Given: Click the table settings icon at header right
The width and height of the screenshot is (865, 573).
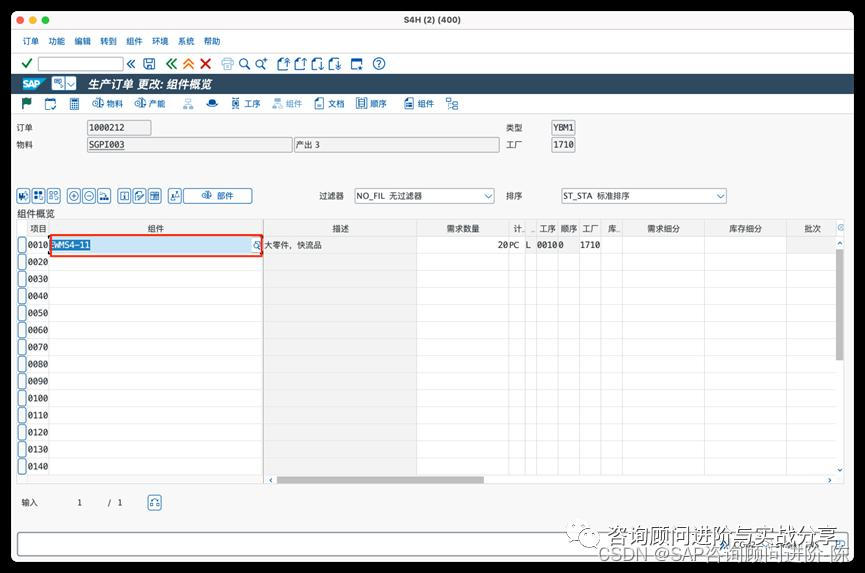Looking at the screenshot, I should pyautogui.click(x=840, y=228).
